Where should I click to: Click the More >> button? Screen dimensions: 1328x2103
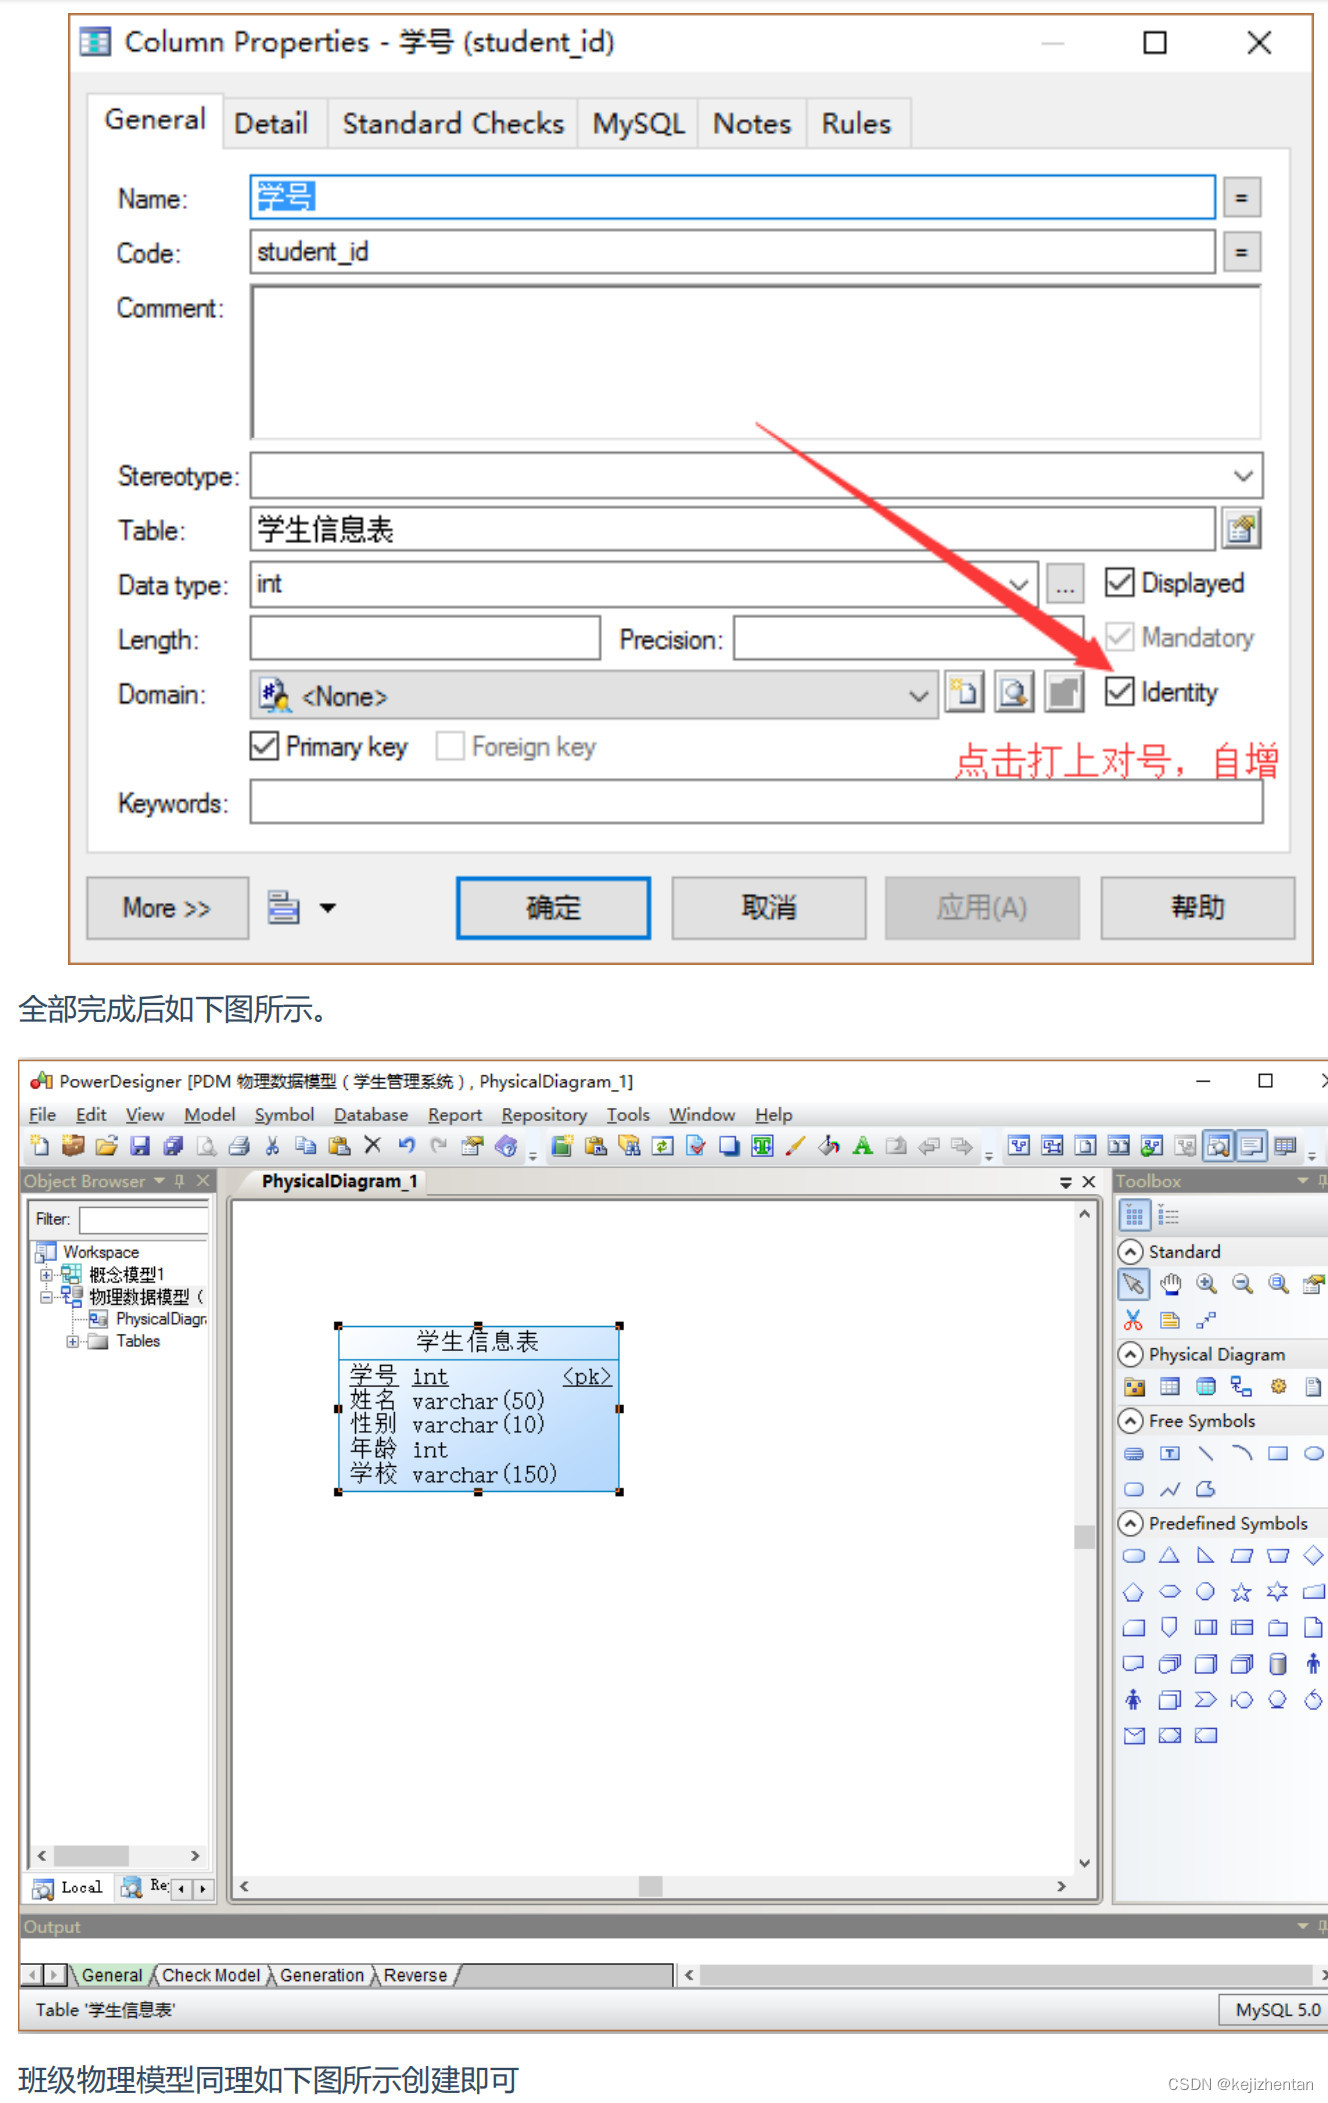pyautogui.click(x=167, y=908)
